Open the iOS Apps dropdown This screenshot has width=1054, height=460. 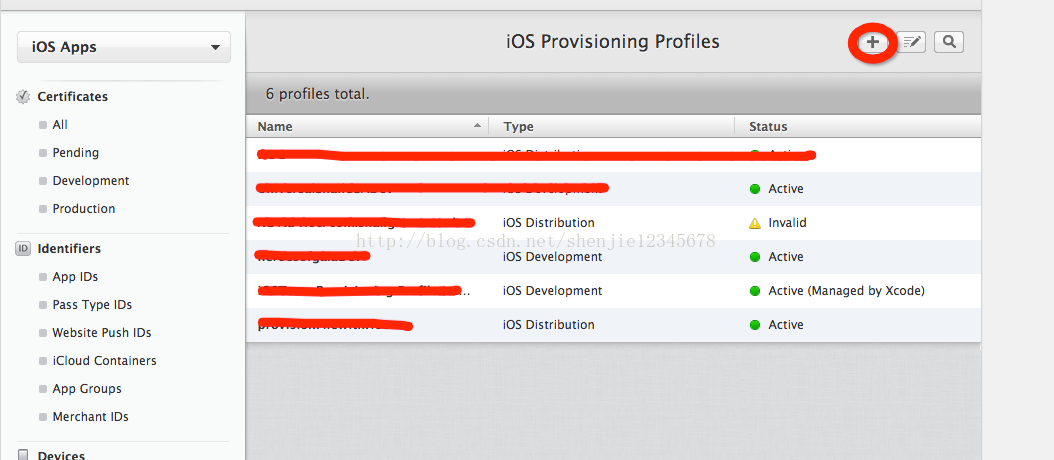tap(124, 47)
